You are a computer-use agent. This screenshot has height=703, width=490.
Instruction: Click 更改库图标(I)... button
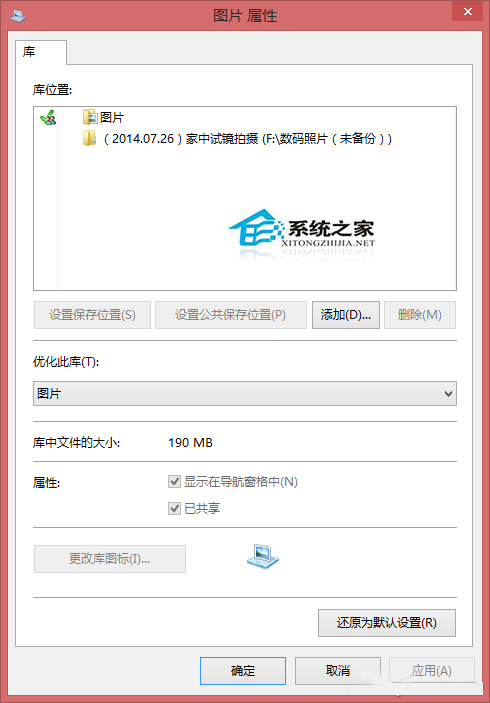110,559
